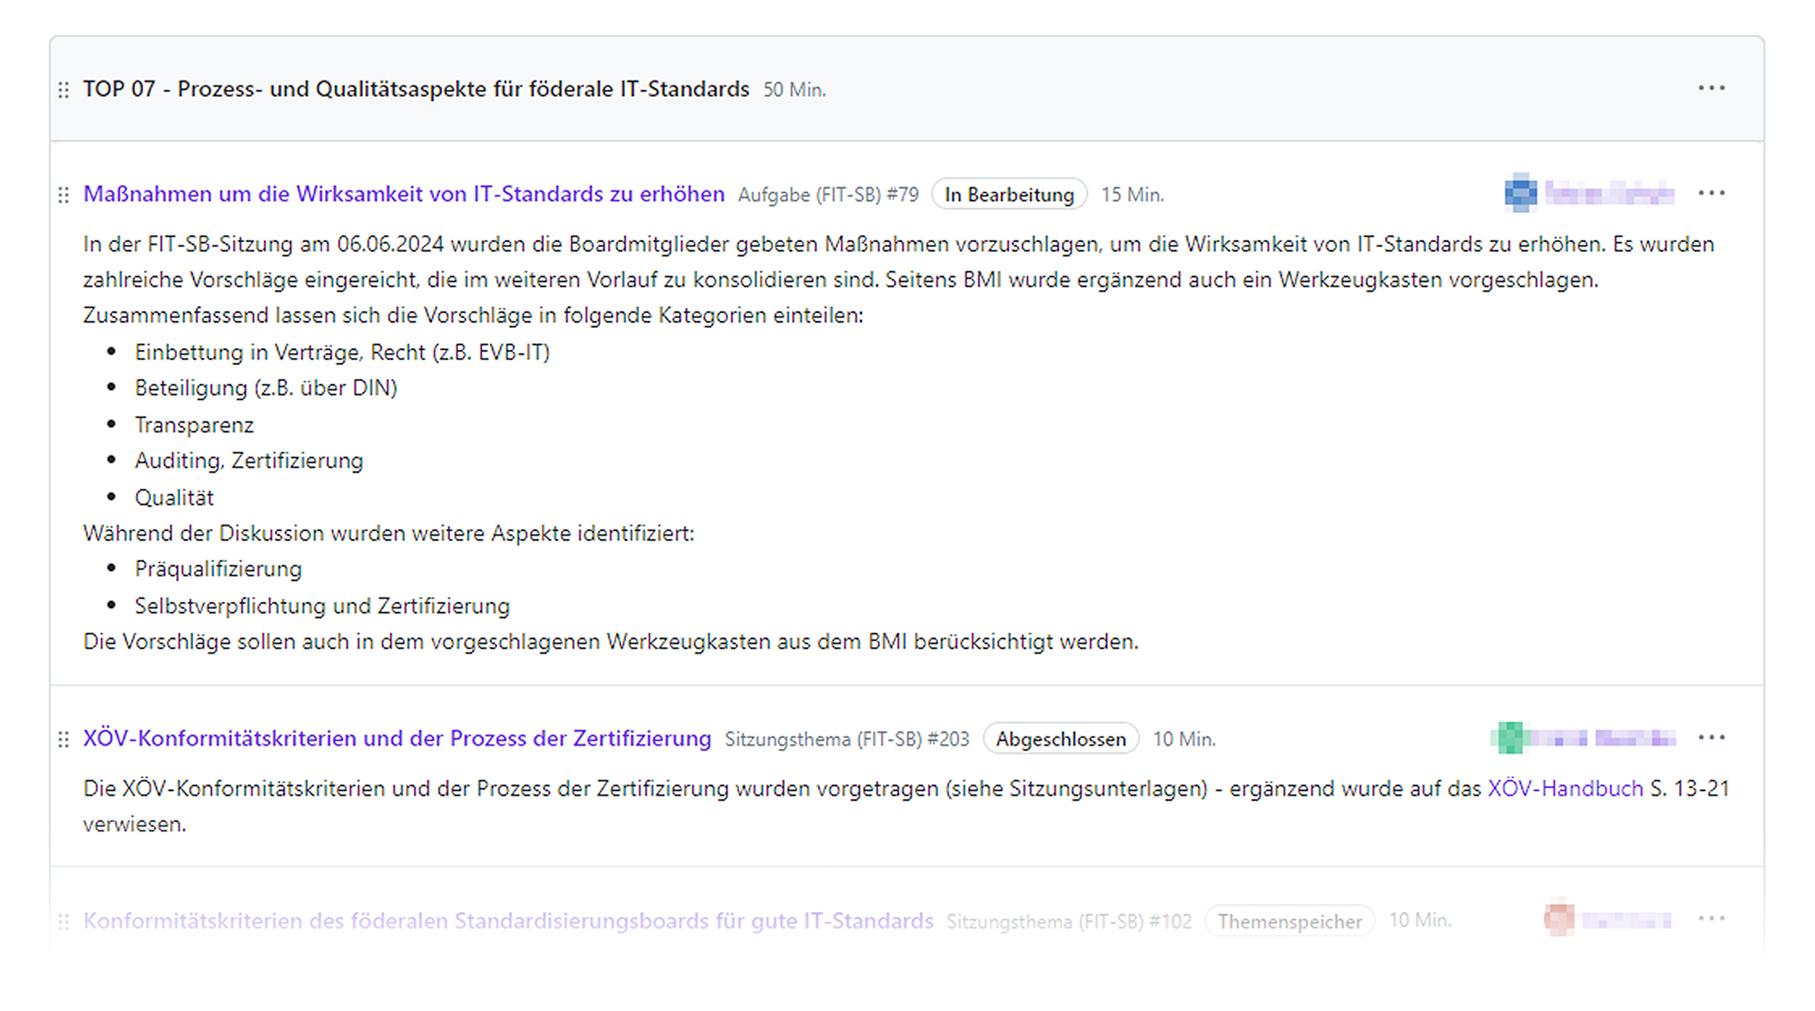Screen dimensions: 1815x1011
Task: Click the 'Themenspeicher' status badge
Action: click(x=1288, y=921)
